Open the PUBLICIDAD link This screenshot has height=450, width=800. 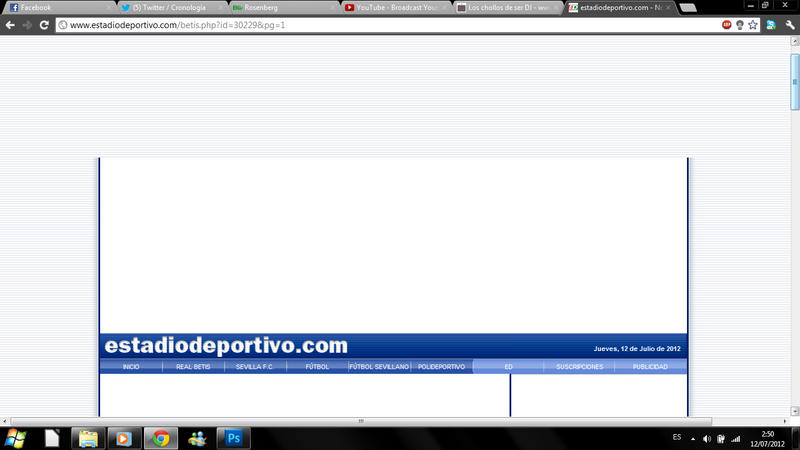click(651, 367)
